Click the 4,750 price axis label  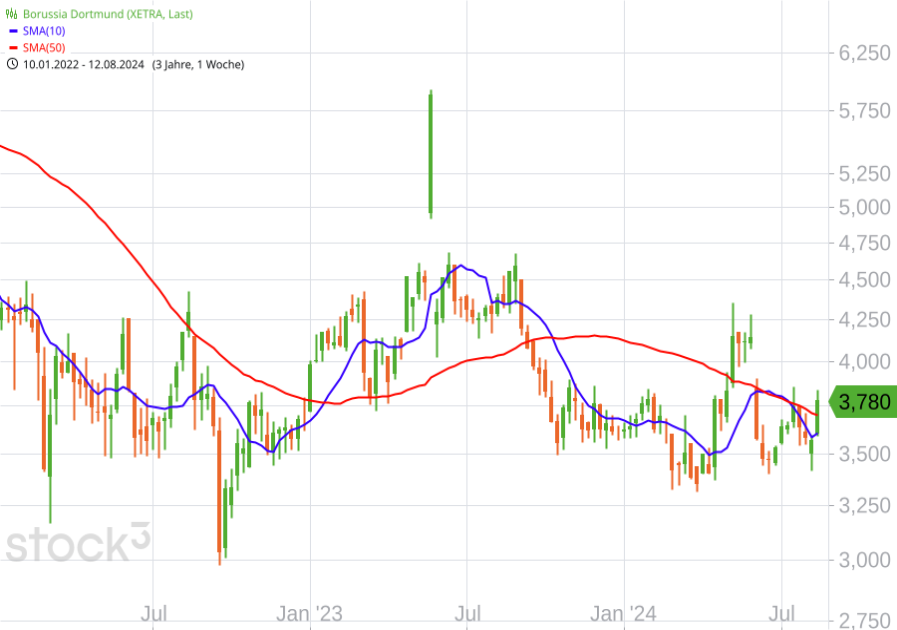point(864,243)
